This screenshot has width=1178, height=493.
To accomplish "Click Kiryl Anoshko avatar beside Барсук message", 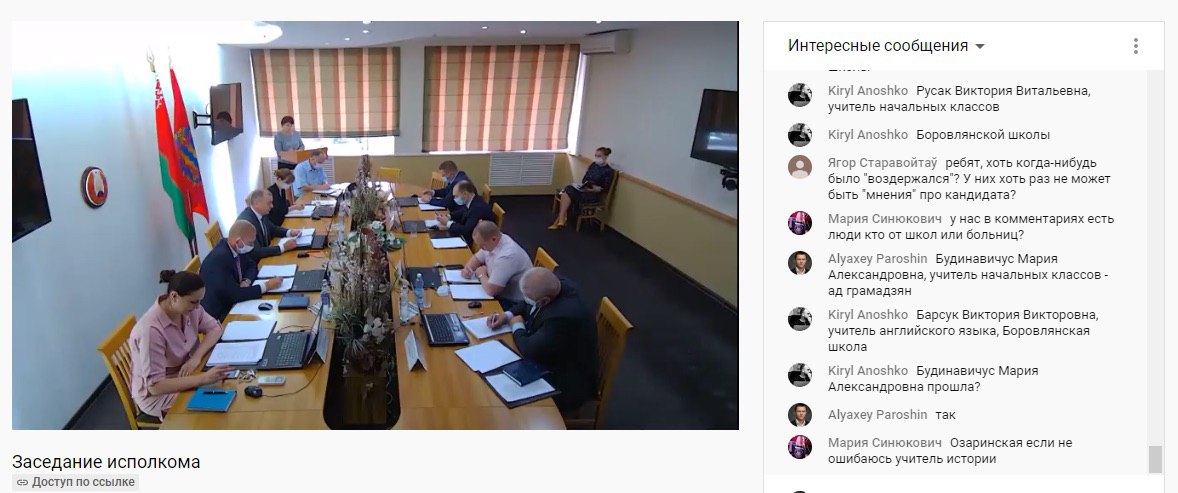I will click(799, 319).
